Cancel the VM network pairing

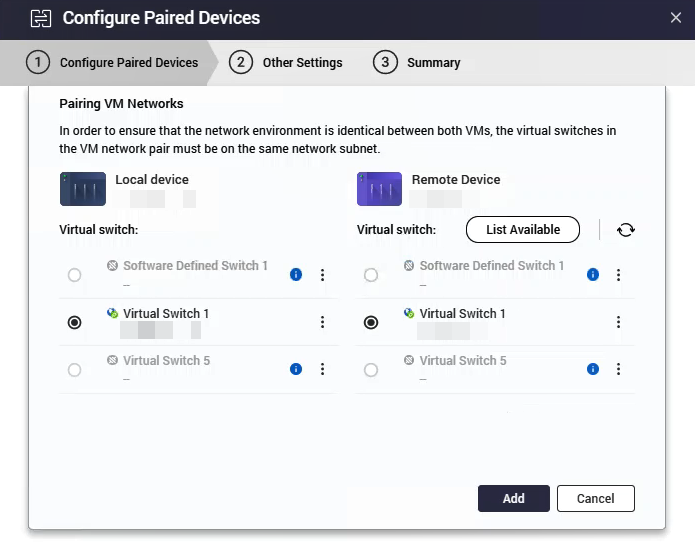tap(595, 498)
